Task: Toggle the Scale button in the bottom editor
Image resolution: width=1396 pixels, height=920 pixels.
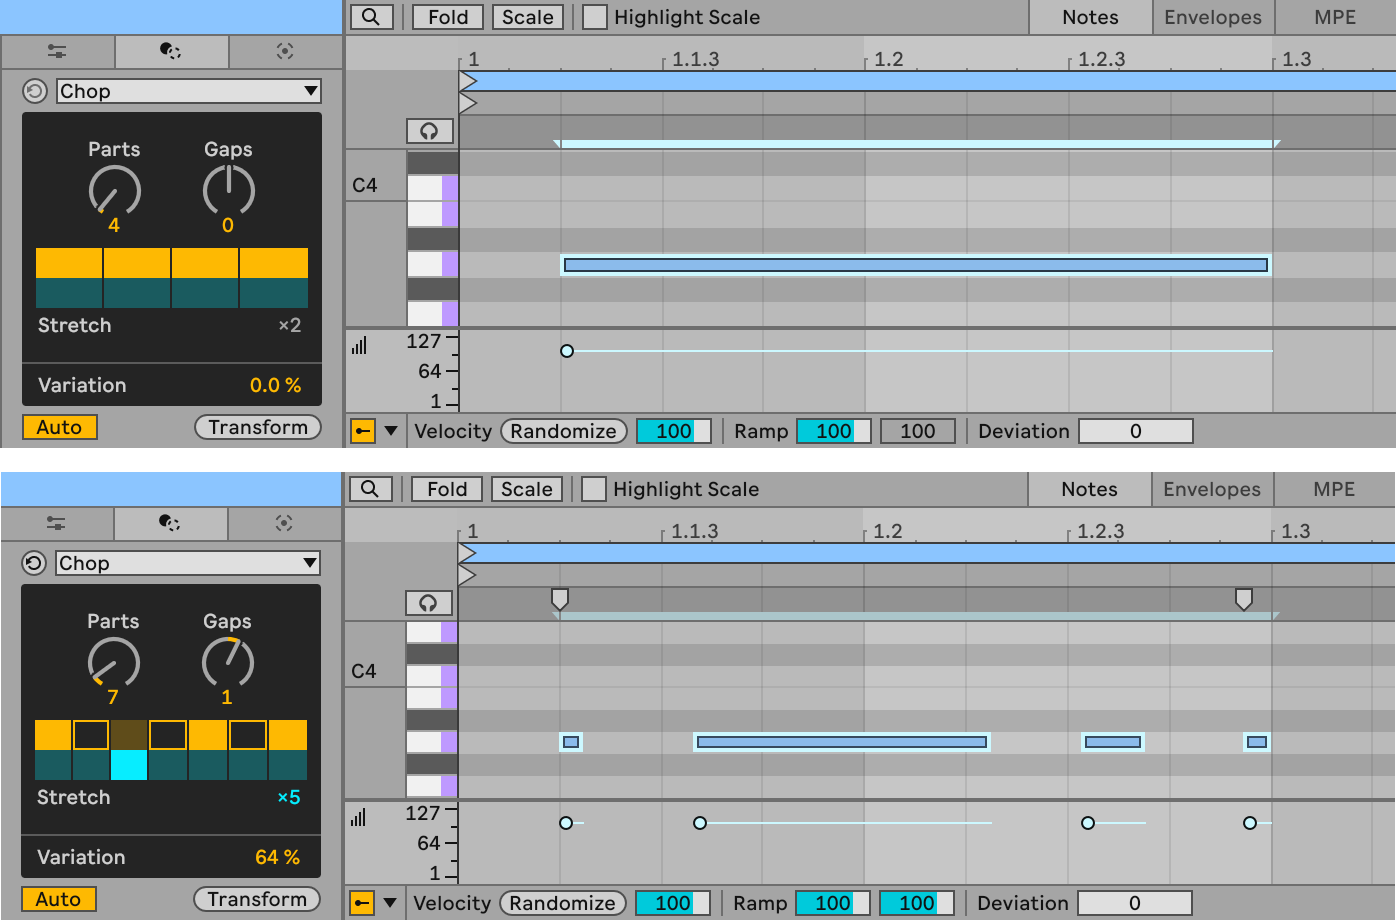Action: click(526, 489)
